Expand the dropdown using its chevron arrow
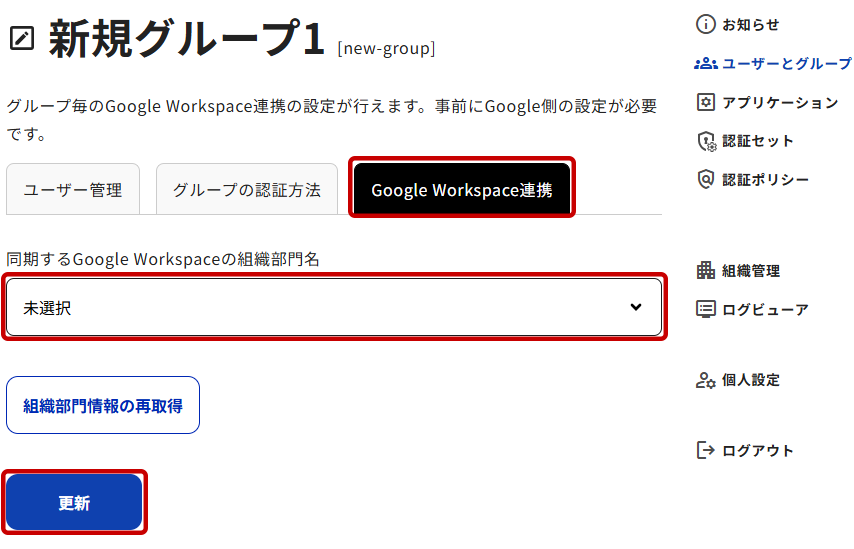The width and height of the screenshot is (854, 549). (x=636, y=307)
